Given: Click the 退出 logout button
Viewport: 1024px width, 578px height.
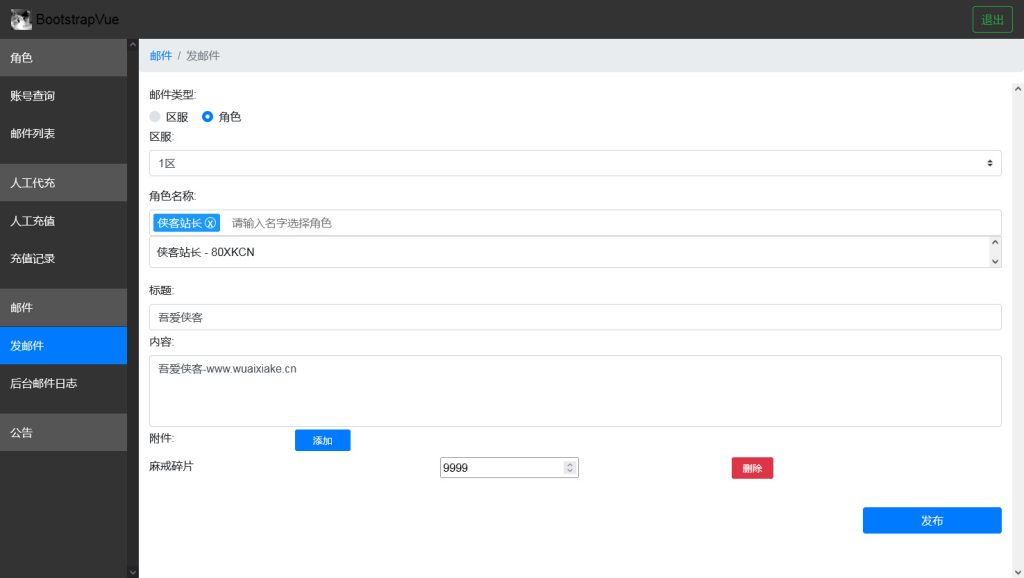Looking at the screenshot, I should click(992, 20).
